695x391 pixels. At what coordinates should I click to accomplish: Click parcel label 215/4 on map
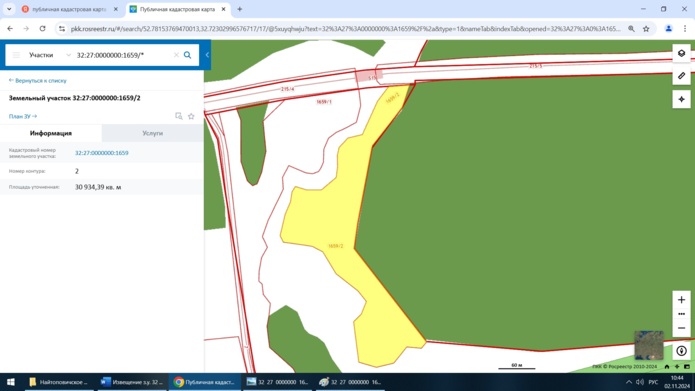287,89
